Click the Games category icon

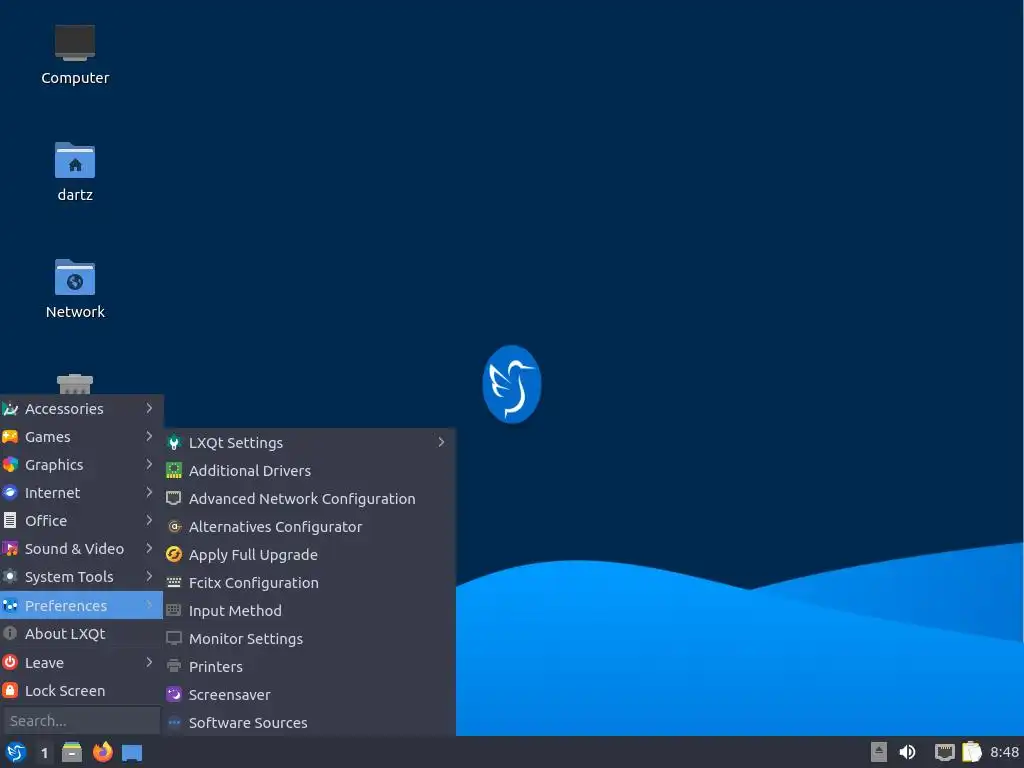10,437
